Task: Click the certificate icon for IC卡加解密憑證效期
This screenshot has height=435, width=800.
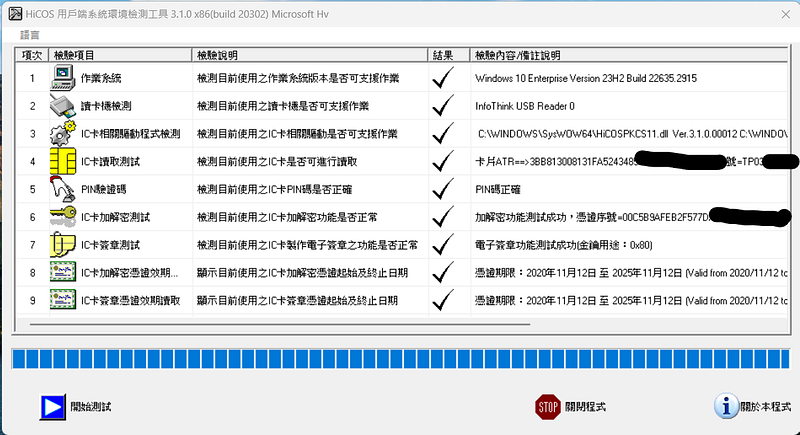Action: click(63, 272)
